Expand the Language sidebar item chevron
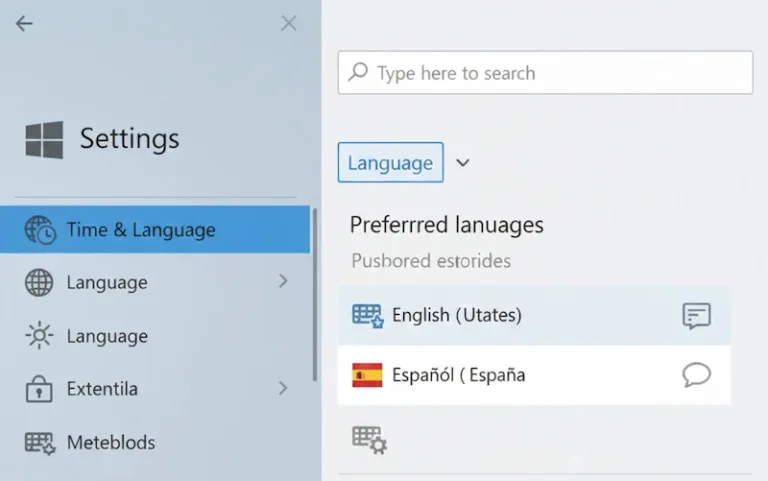Viewport: 768px width, 481px height. click(283, 282)
